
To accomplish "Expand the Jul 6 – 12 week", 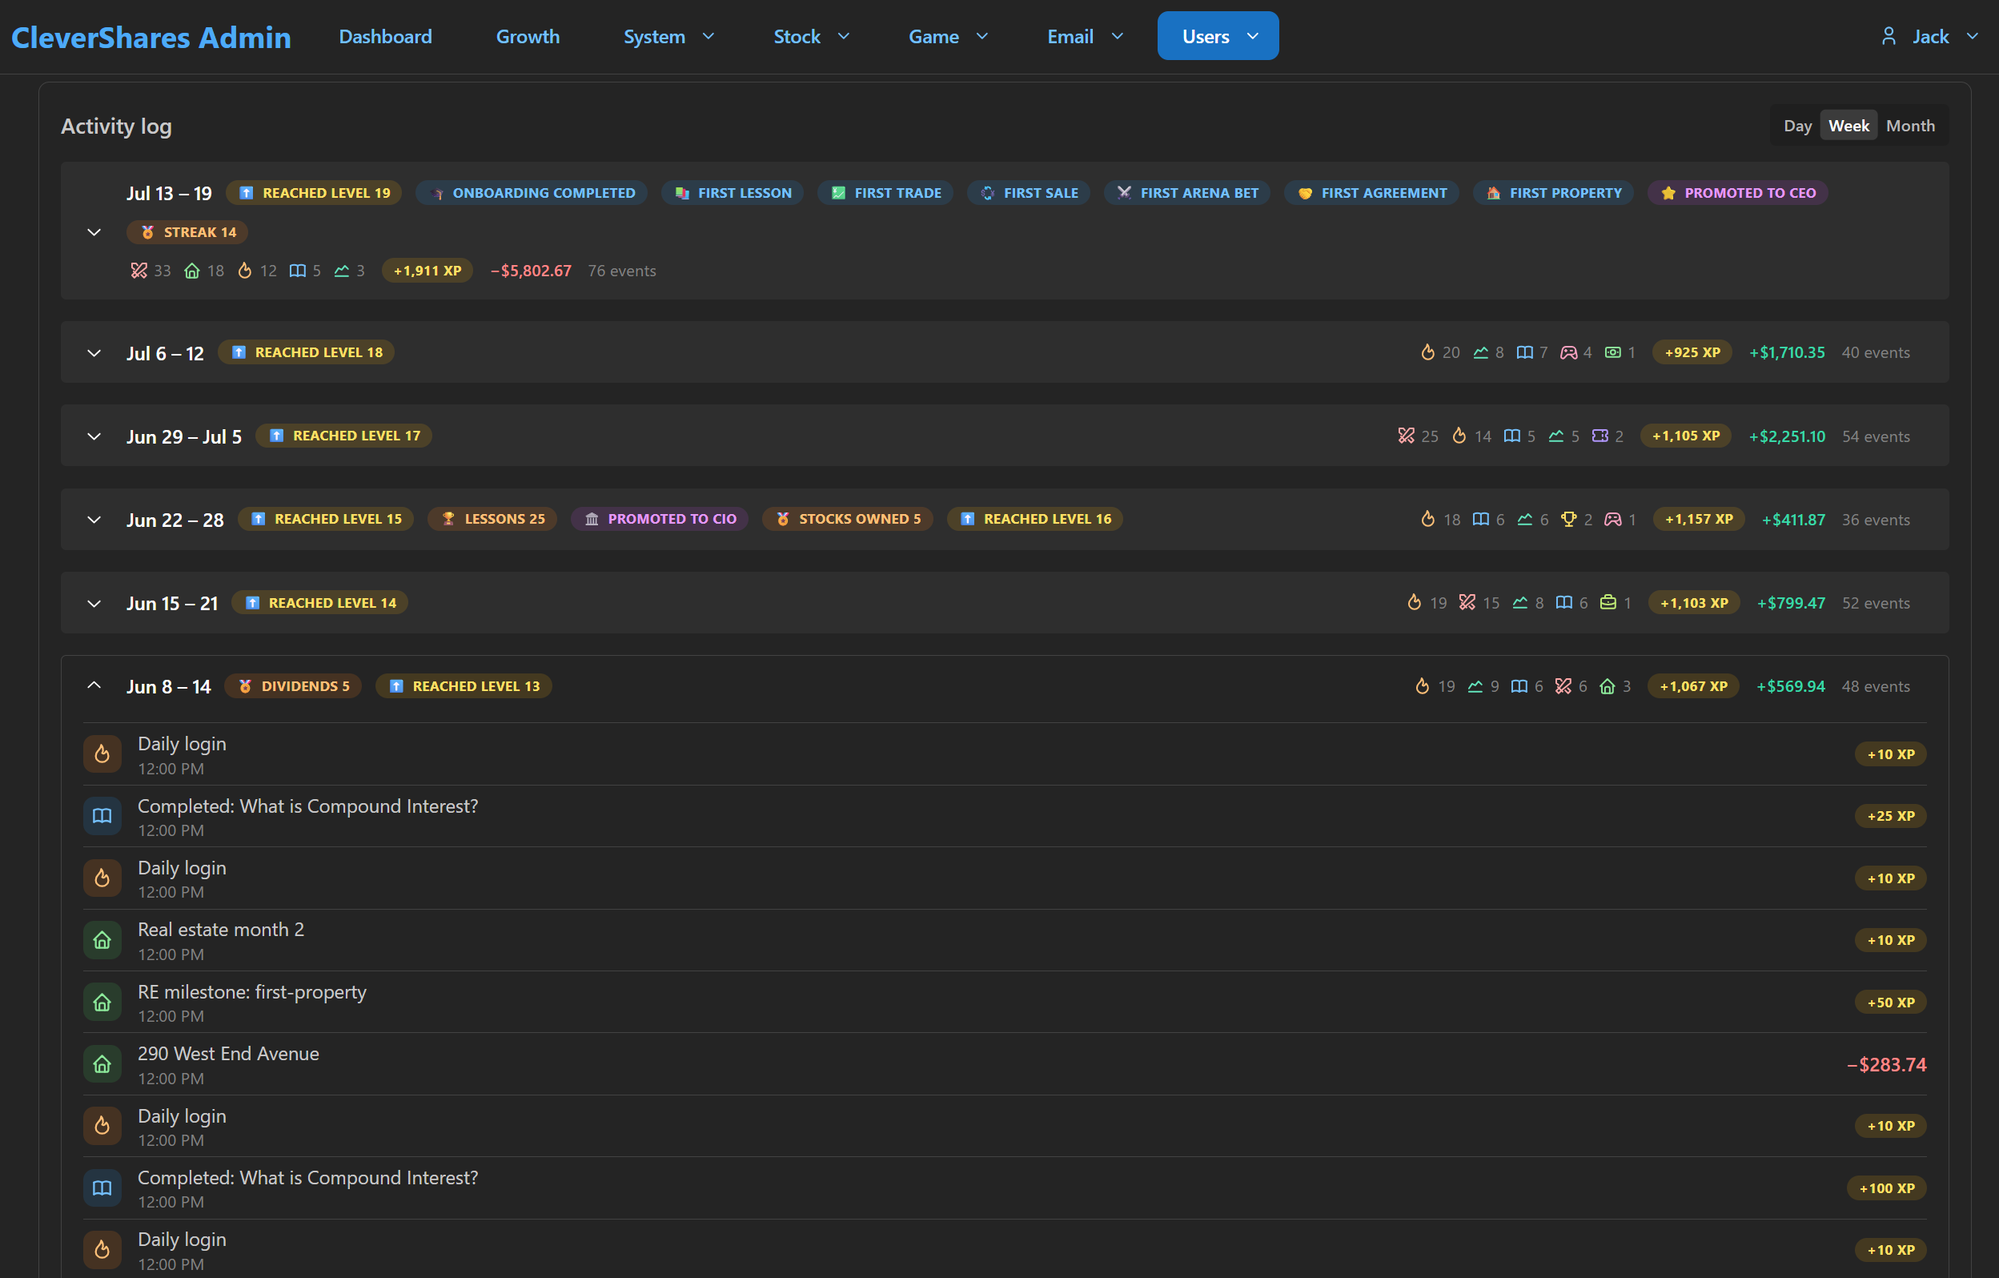I will (94, 353).
